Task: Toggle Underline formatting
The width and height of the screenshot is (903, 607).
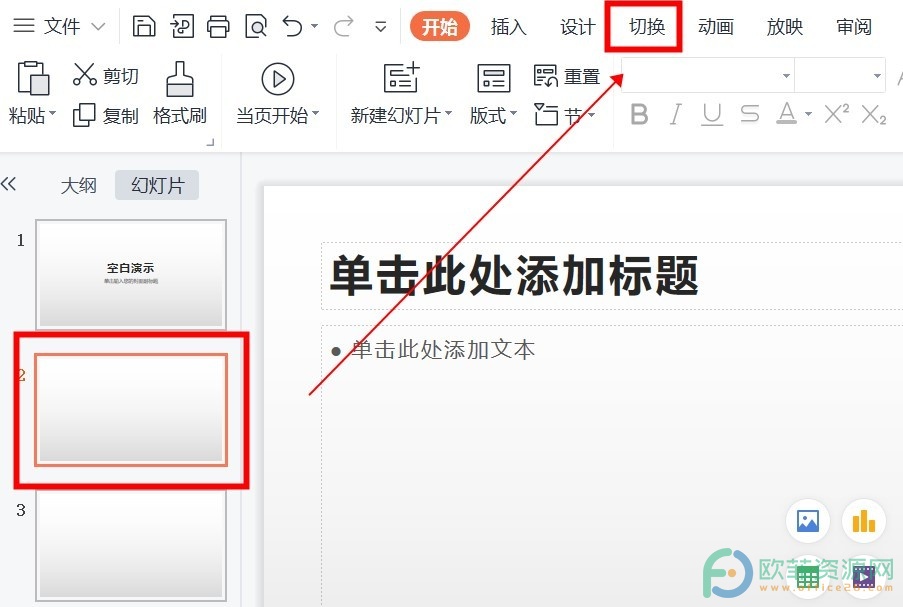Action: (712, 114)
